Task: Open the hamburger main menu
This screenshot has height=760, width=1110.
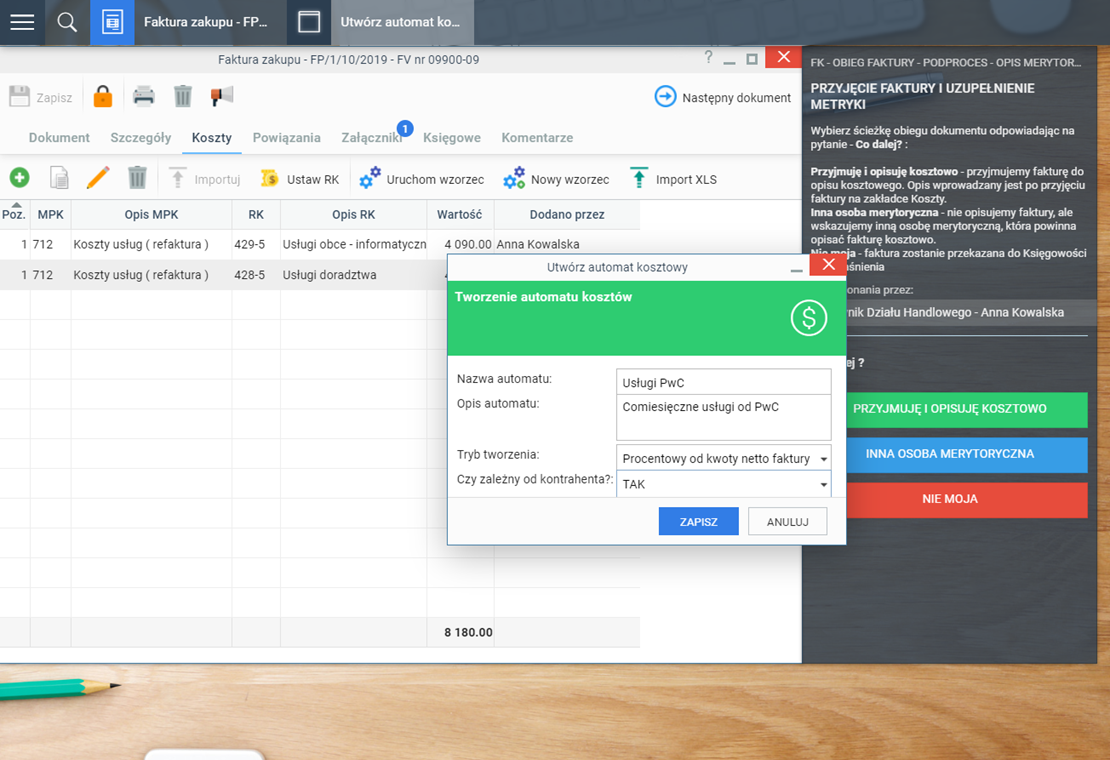Action: coord(22,22)
